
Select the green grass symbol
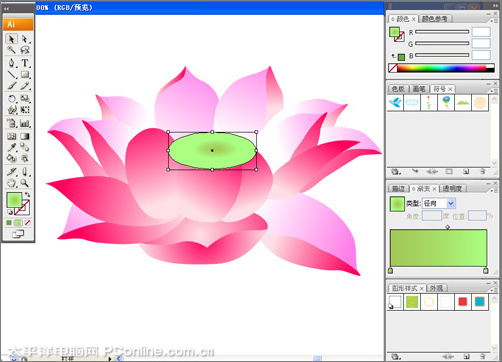click(463, 102)
